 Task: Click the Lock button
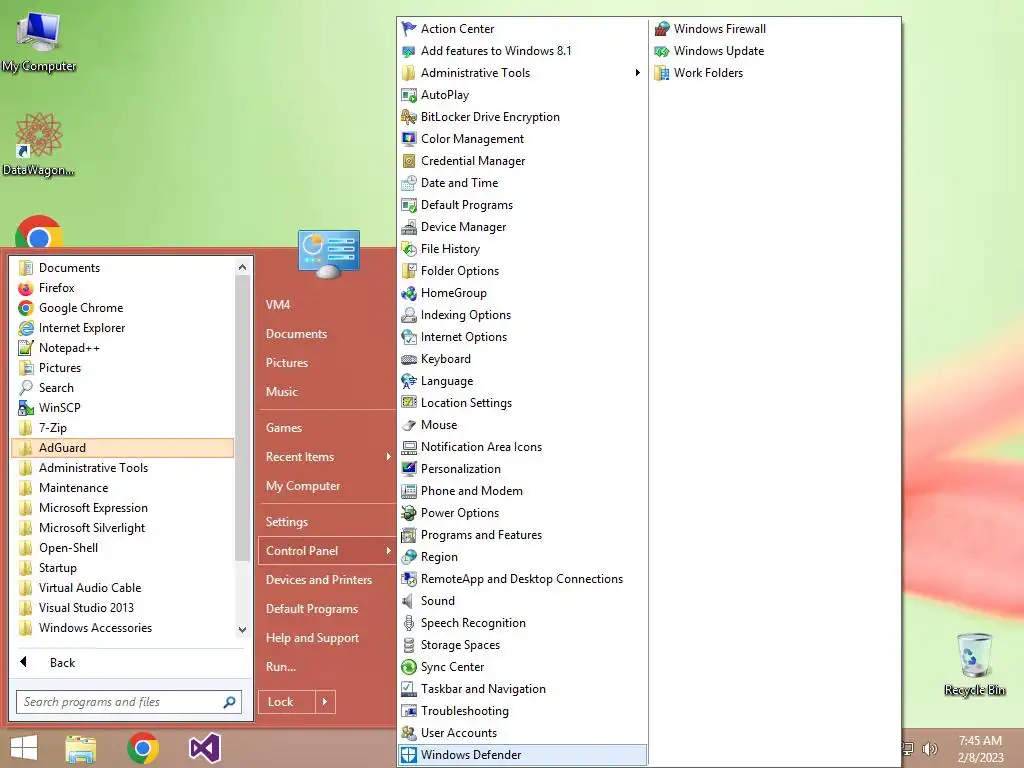[287, 702]
